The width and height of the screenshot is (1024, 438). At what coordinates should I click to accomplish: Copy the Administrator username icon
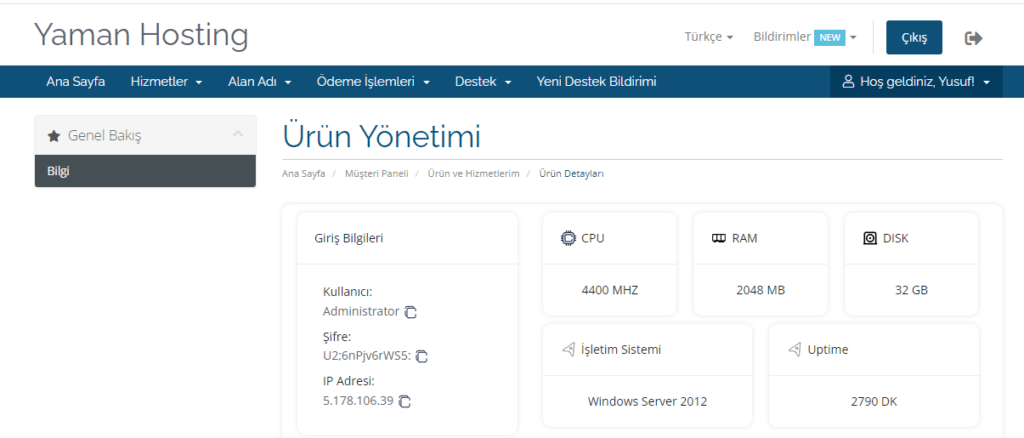coord(410,312)
